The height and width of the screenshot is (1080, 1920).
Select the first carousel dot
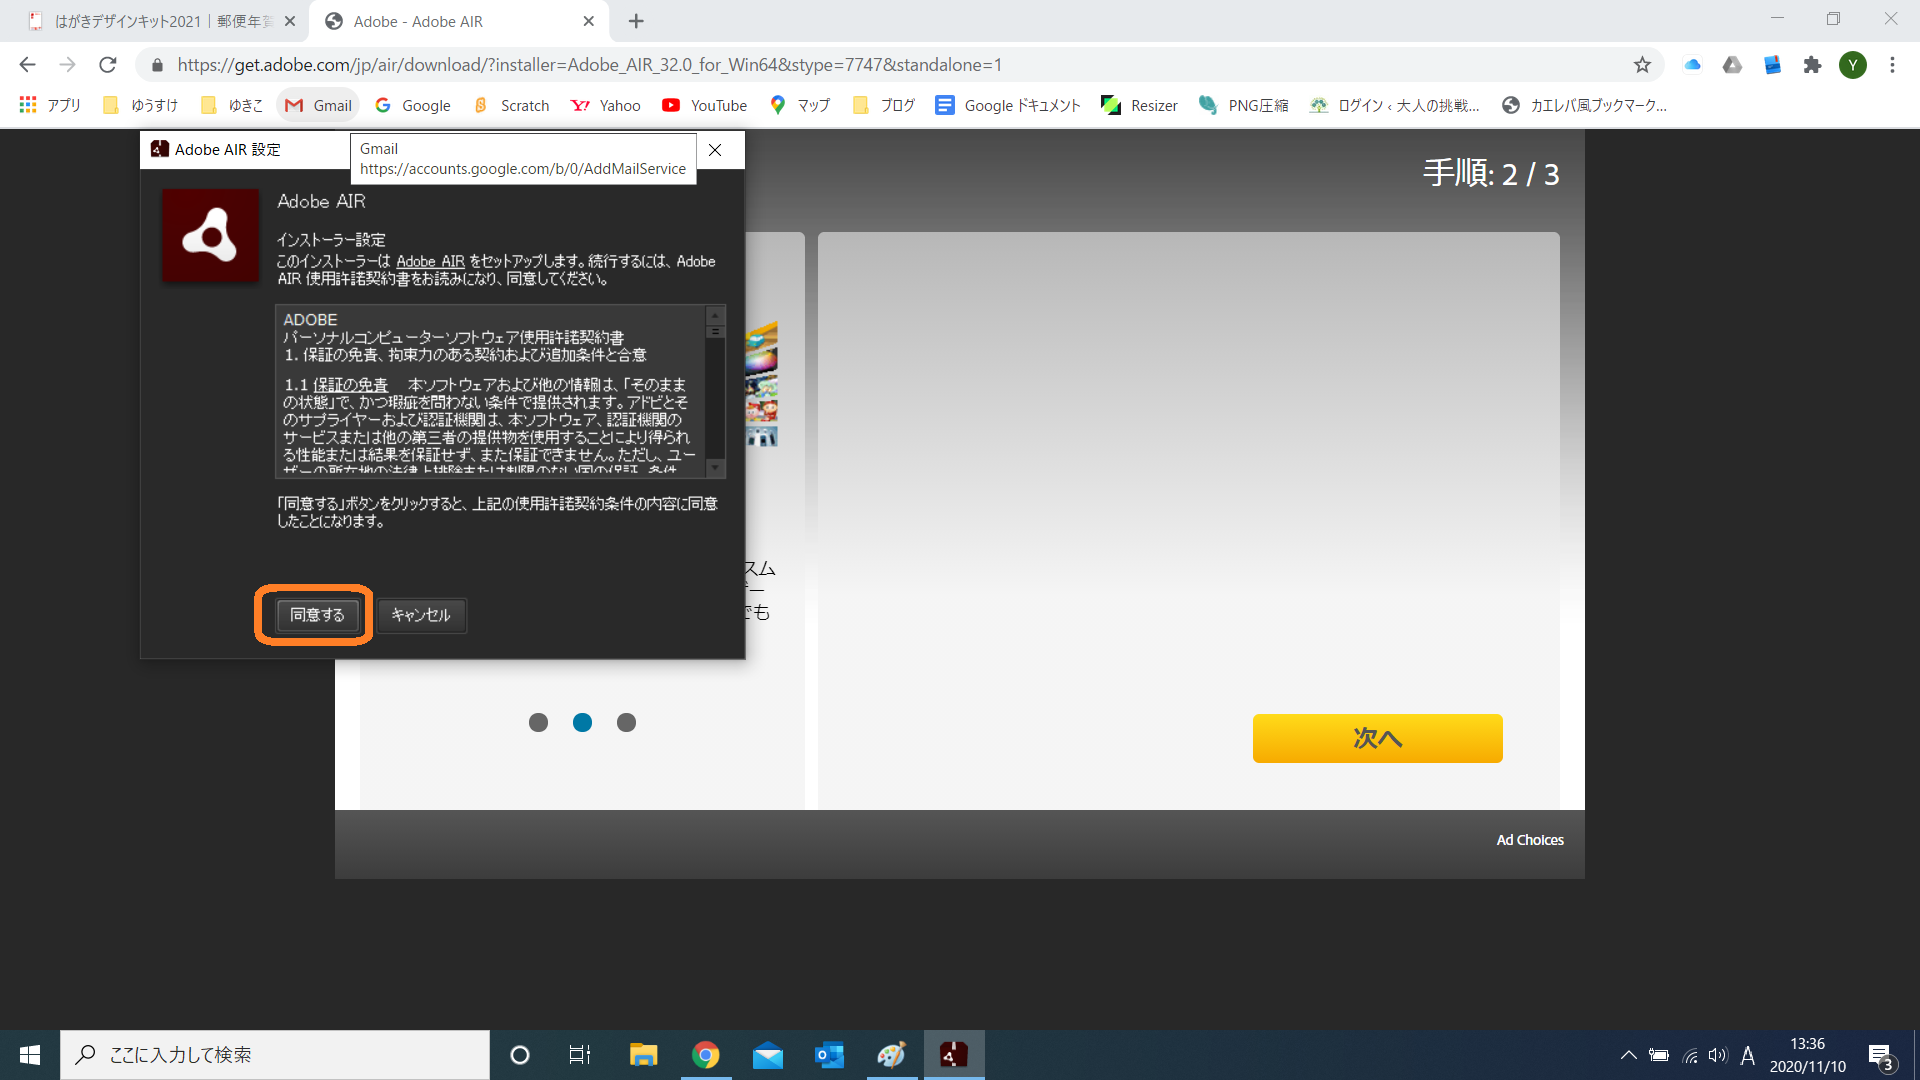point(538,722)
